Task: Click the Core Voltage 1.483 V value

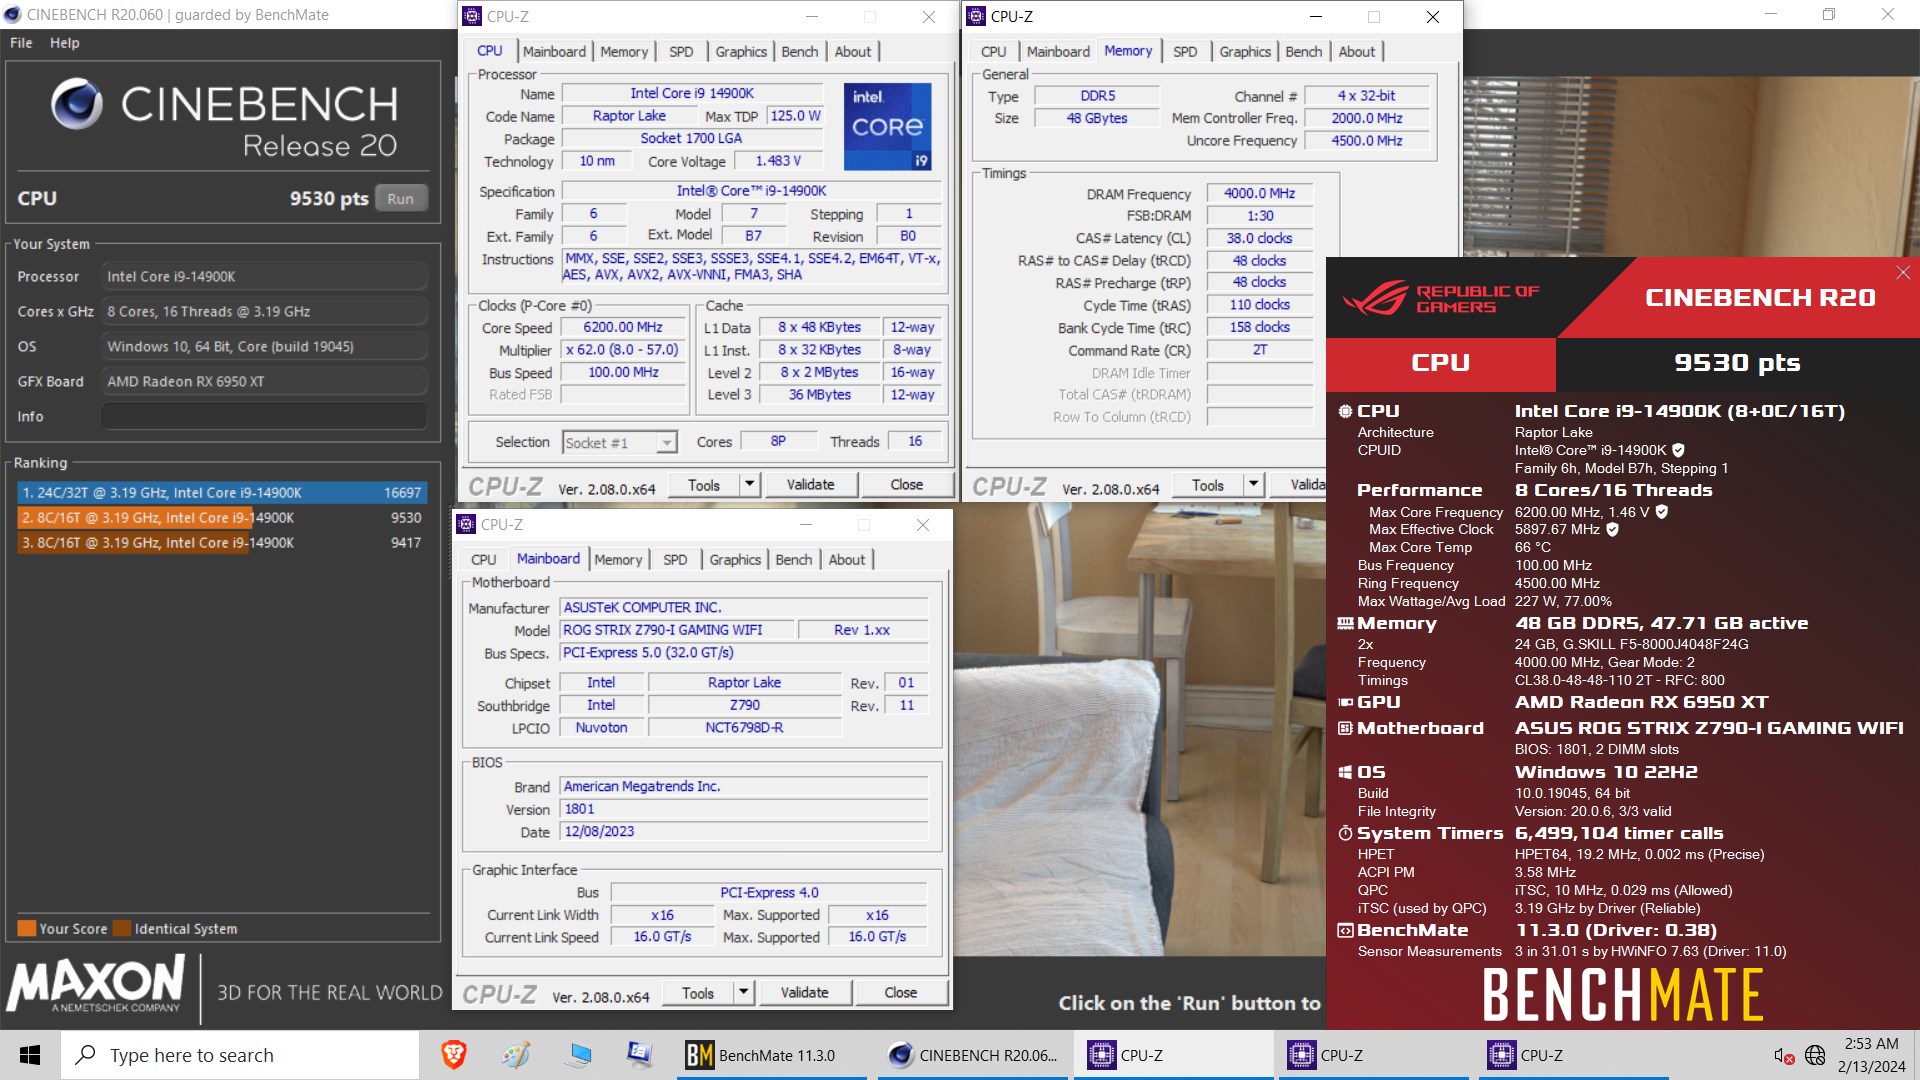Action: 778,161
